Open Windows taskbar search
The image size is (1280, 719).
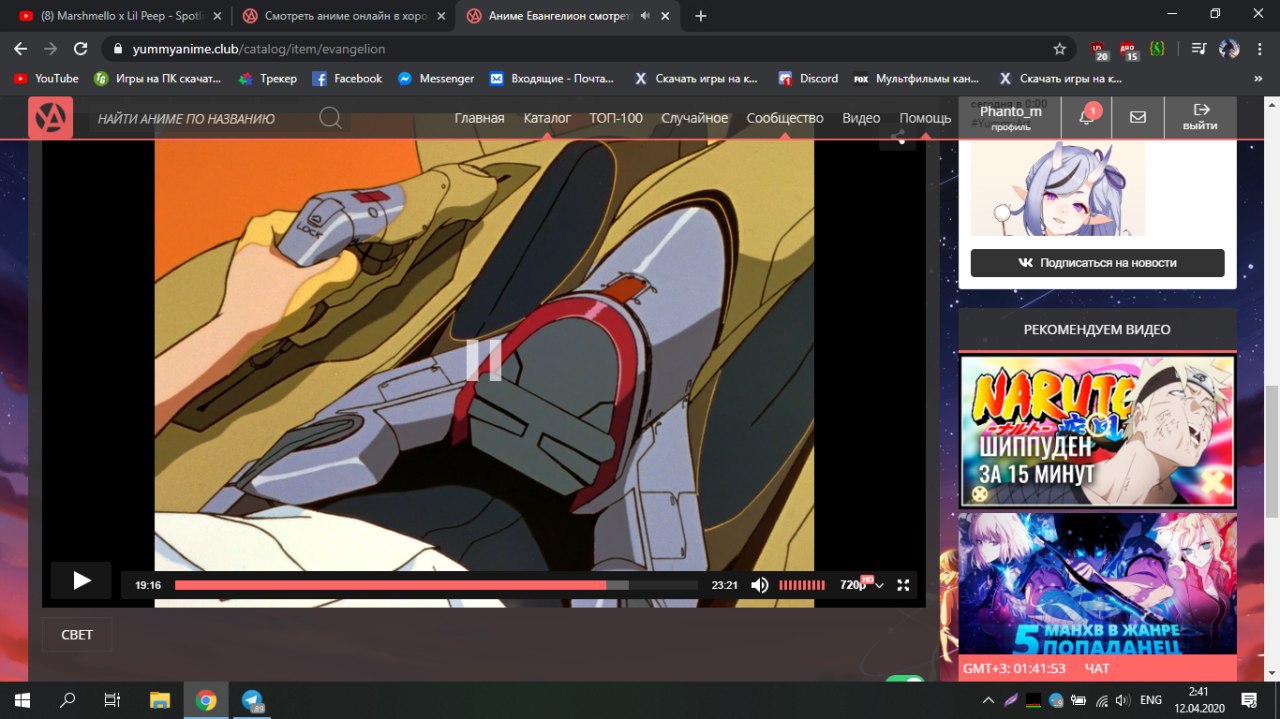point(68,700)
